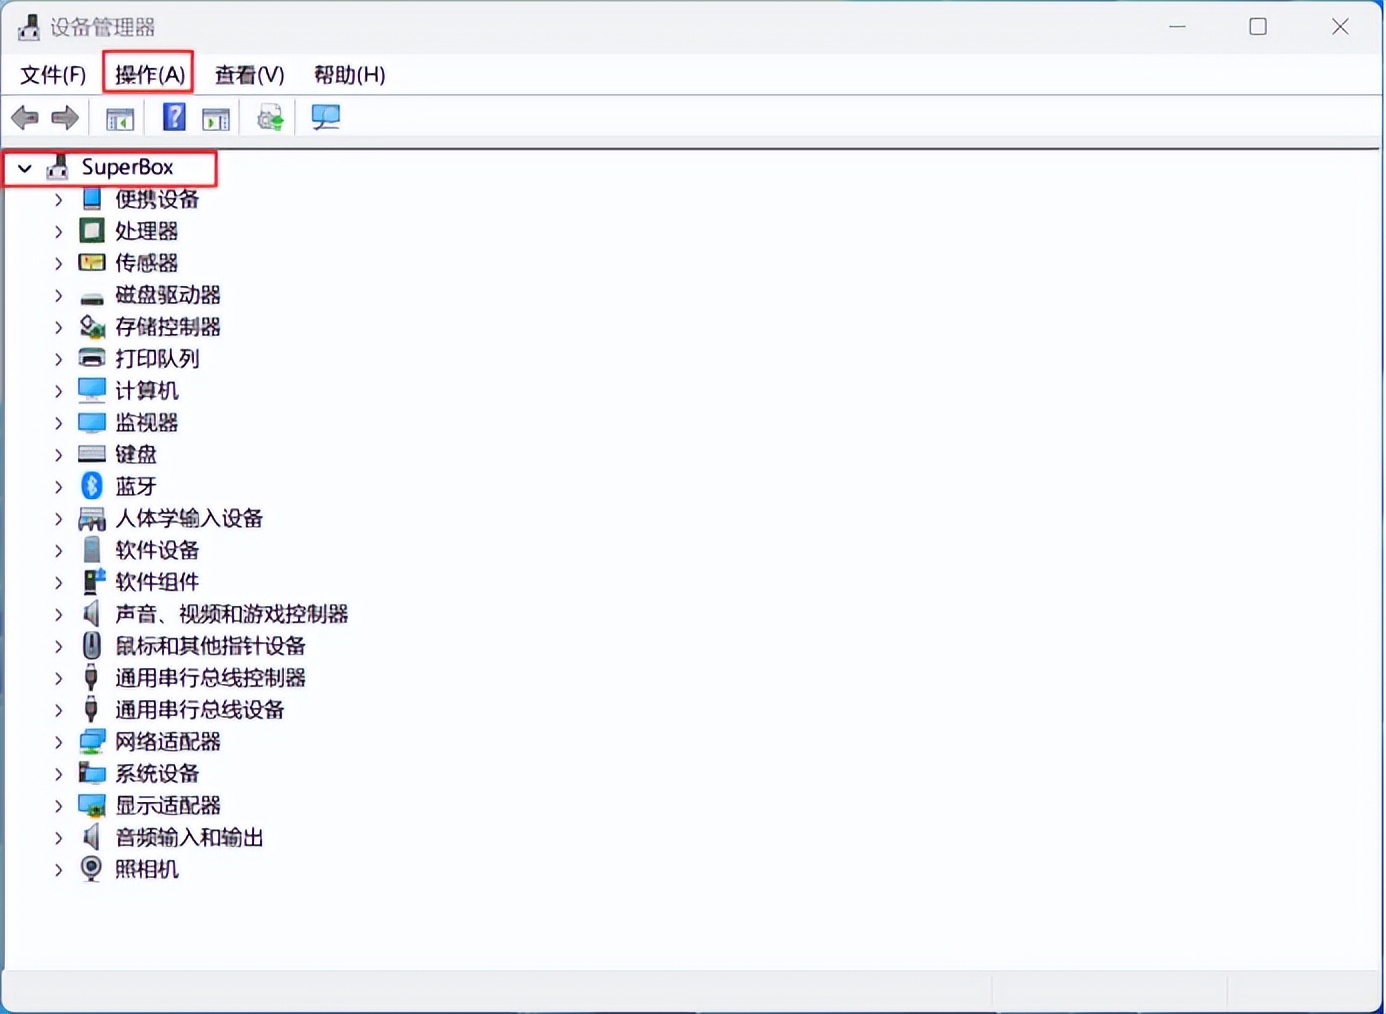
Task: Select the SuperBox computer name
Action: coord(127,167)
